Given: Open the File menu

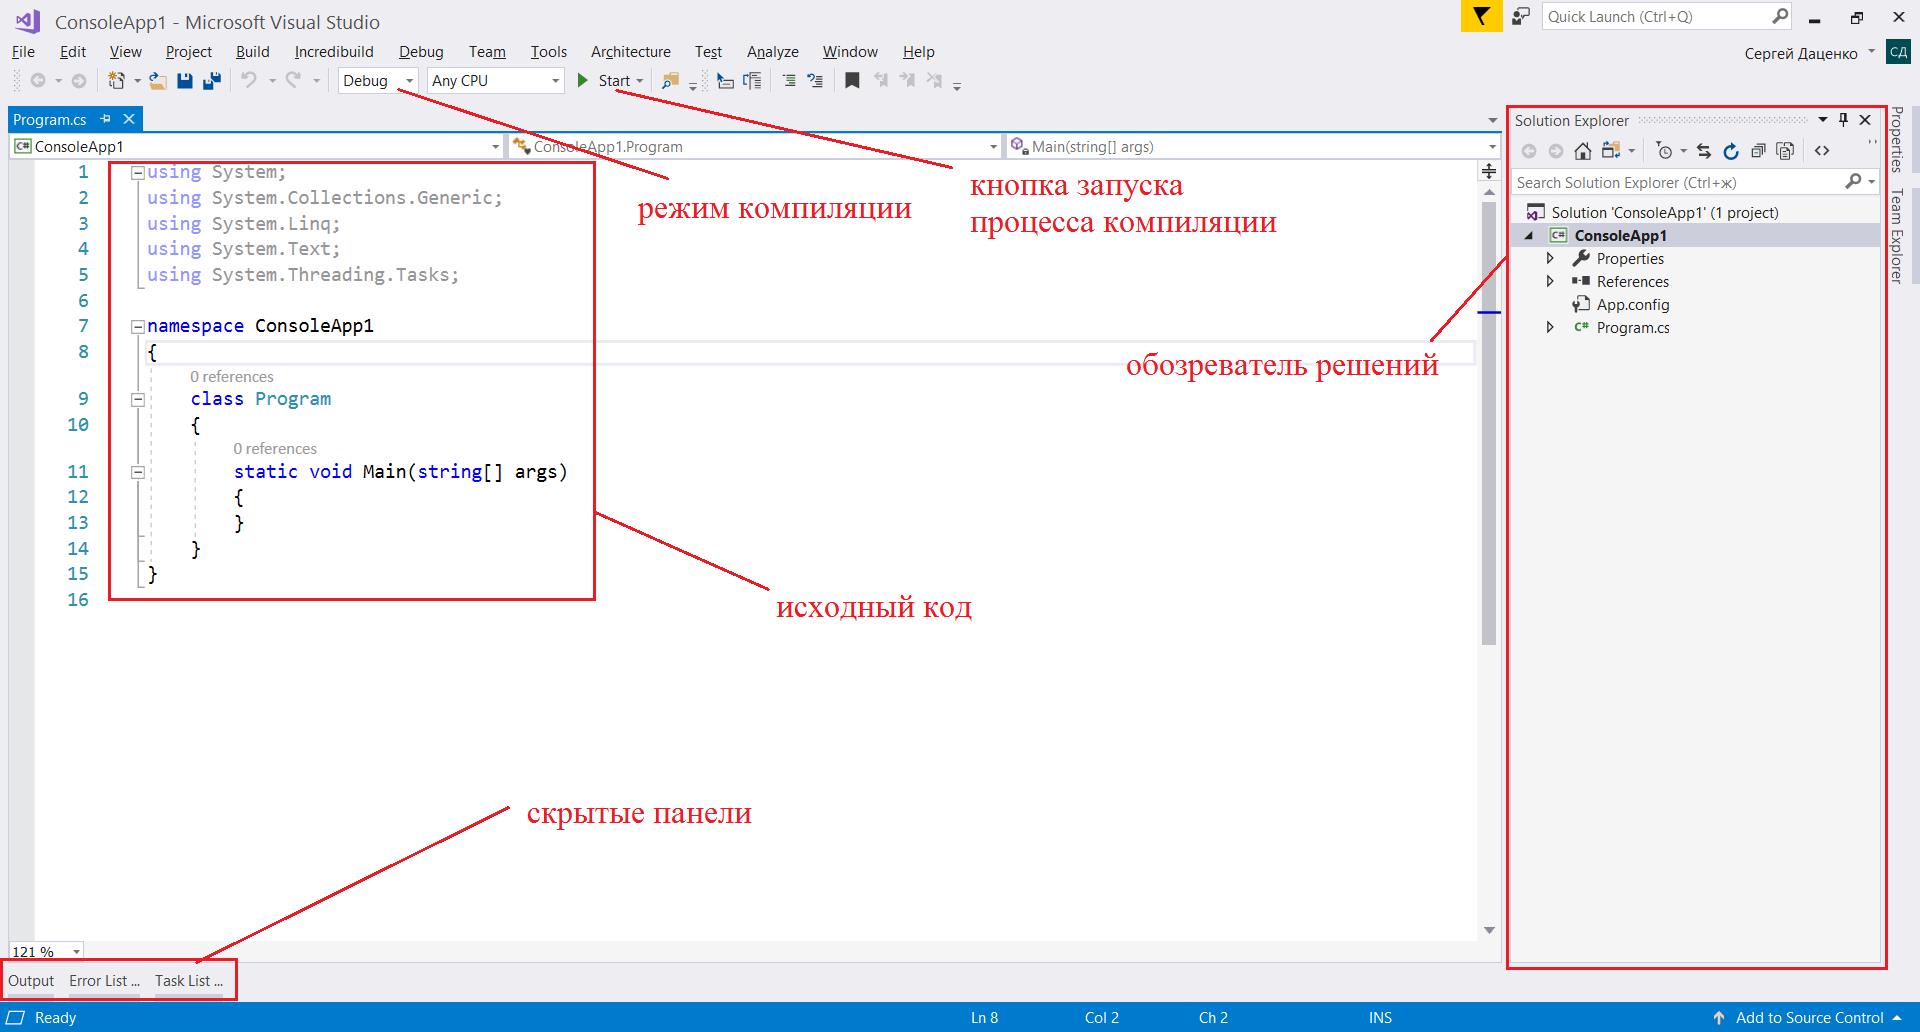Looking at the screenshot, I should coord(23,52).
